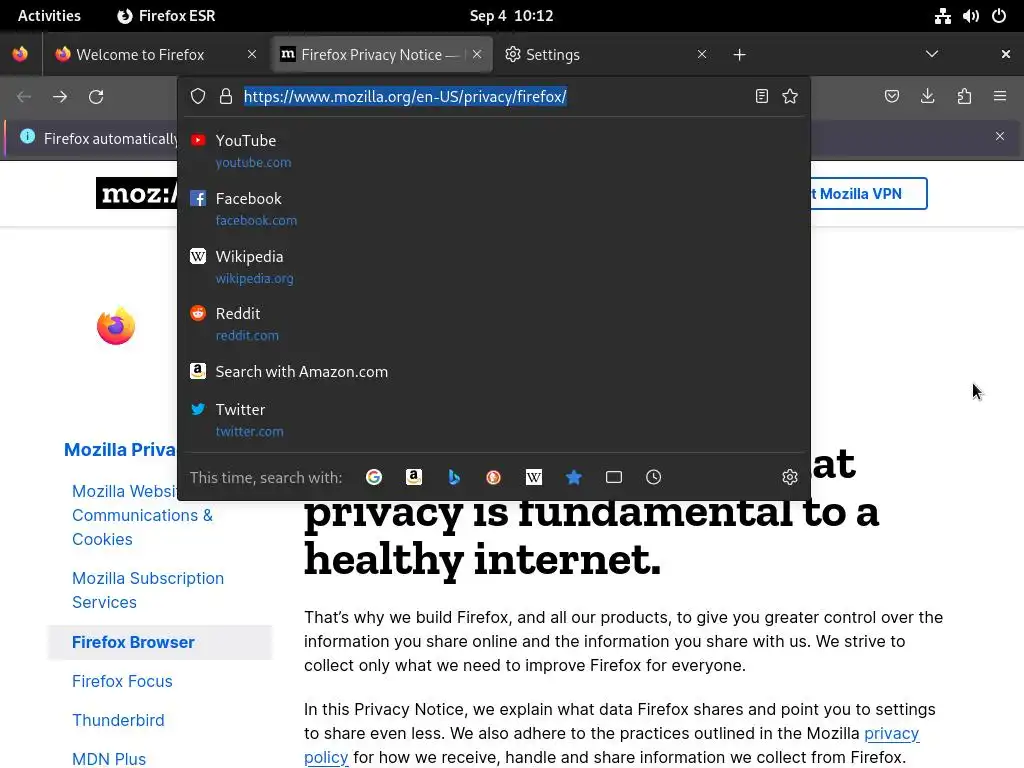Close the Welcome to Firefox tab
The image size is (1024, 768).
pyautogui.click(x=252, y=54)
